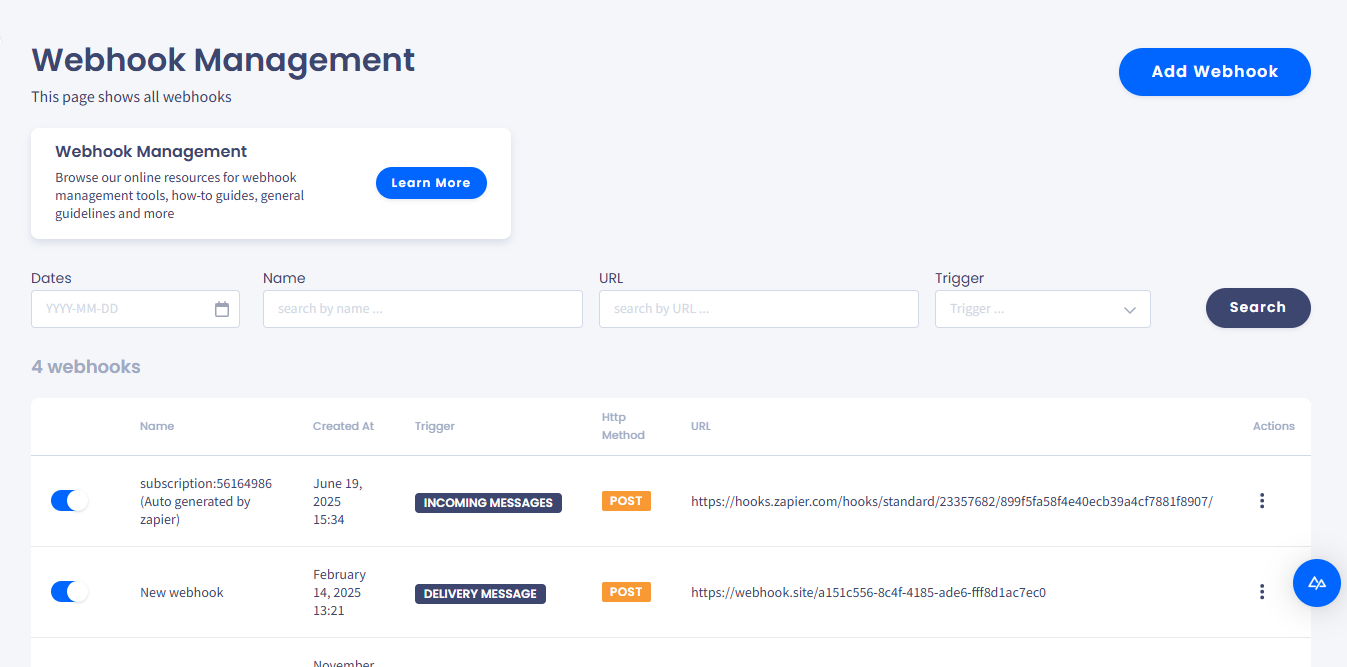Click the June 19, 2025 created date
This screenshot has height=667, width=1347.
[x=338, y=501]
